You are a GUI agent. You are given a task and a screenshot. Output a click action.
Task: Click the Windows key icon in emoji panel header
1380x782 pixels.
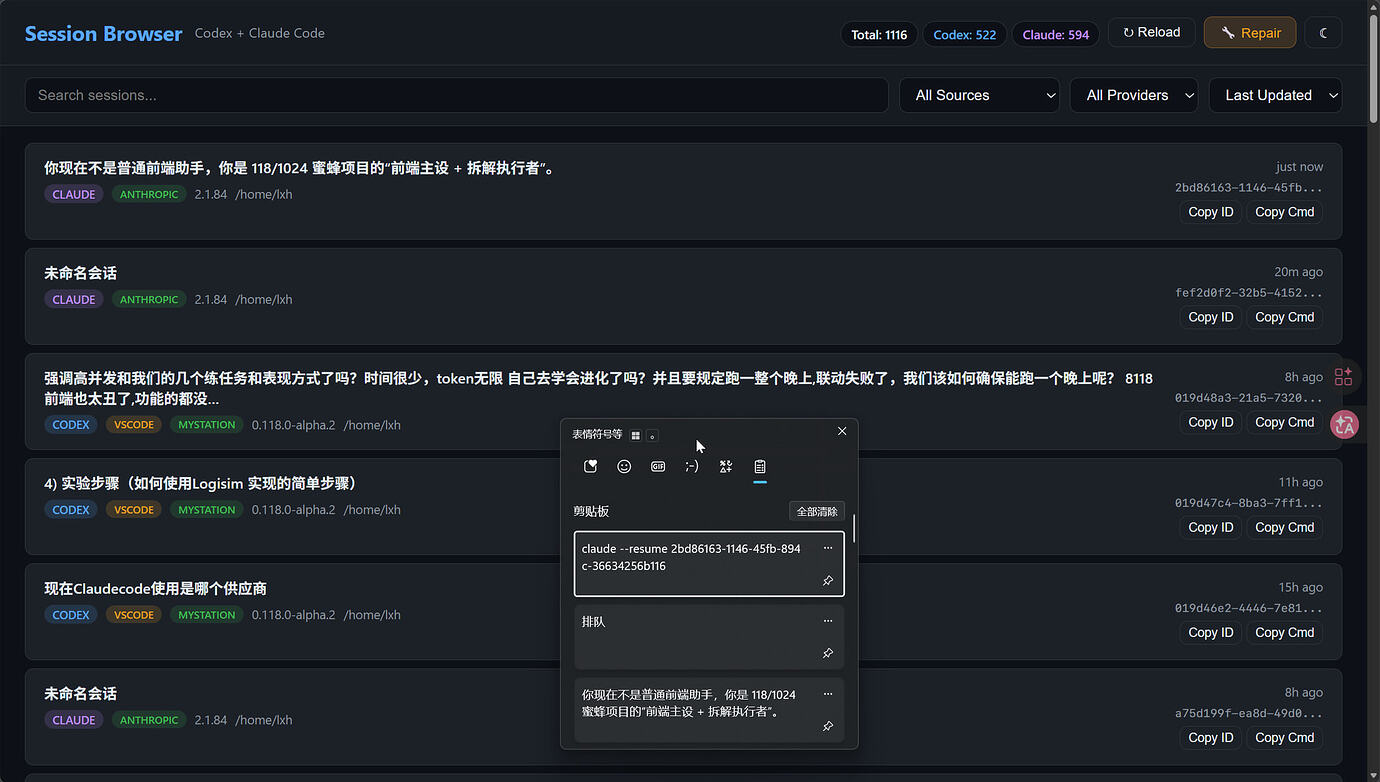coord(635,435)
